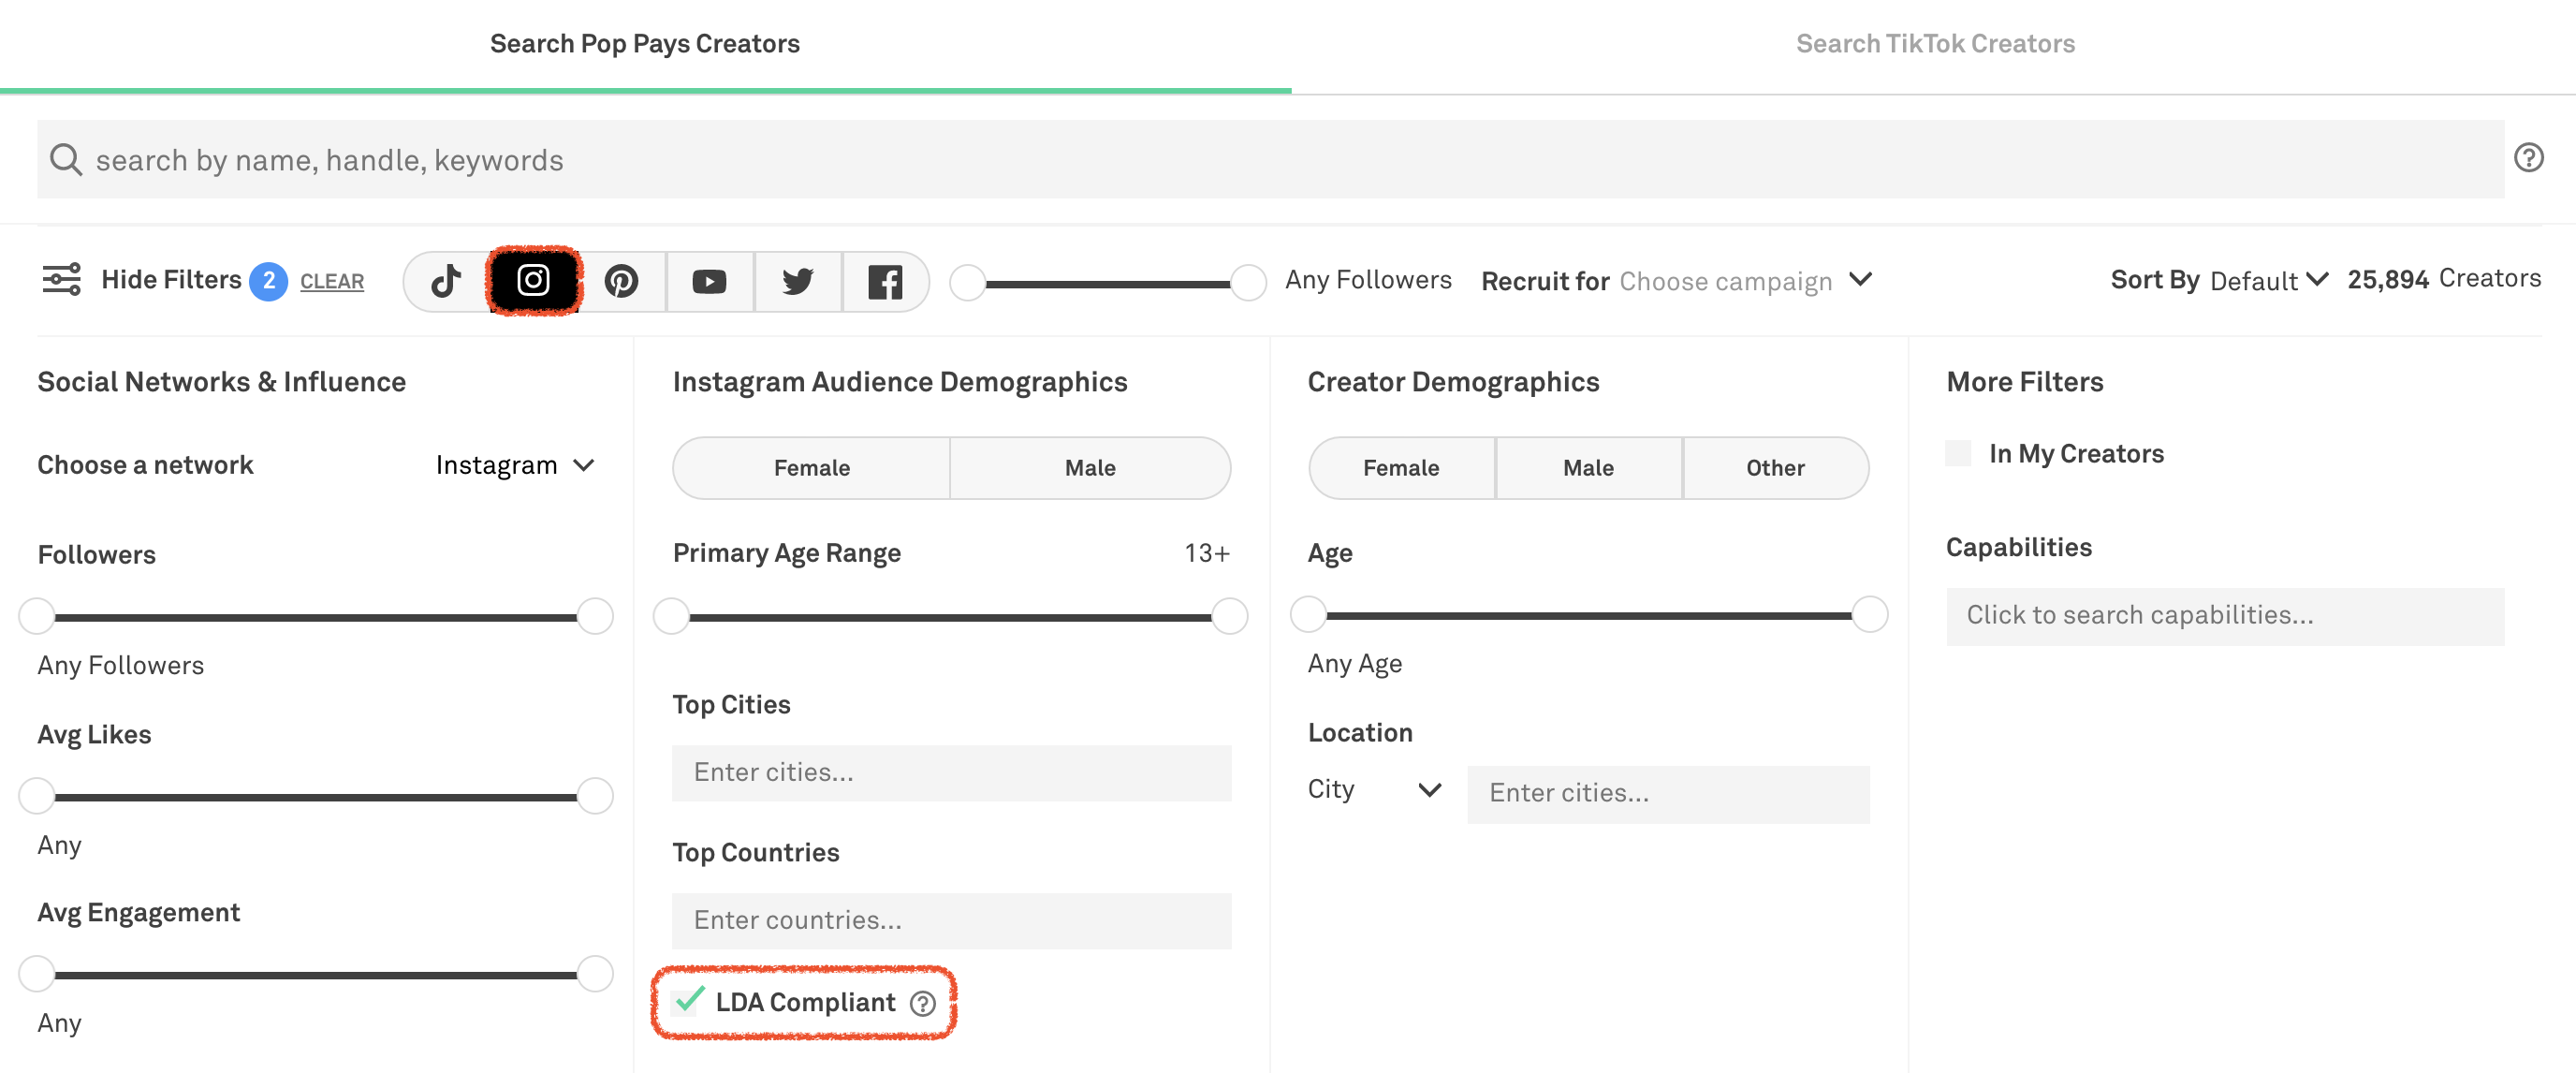Click the Hide Filters sliders icon
2576x1073 pixels.
point(60,280)
